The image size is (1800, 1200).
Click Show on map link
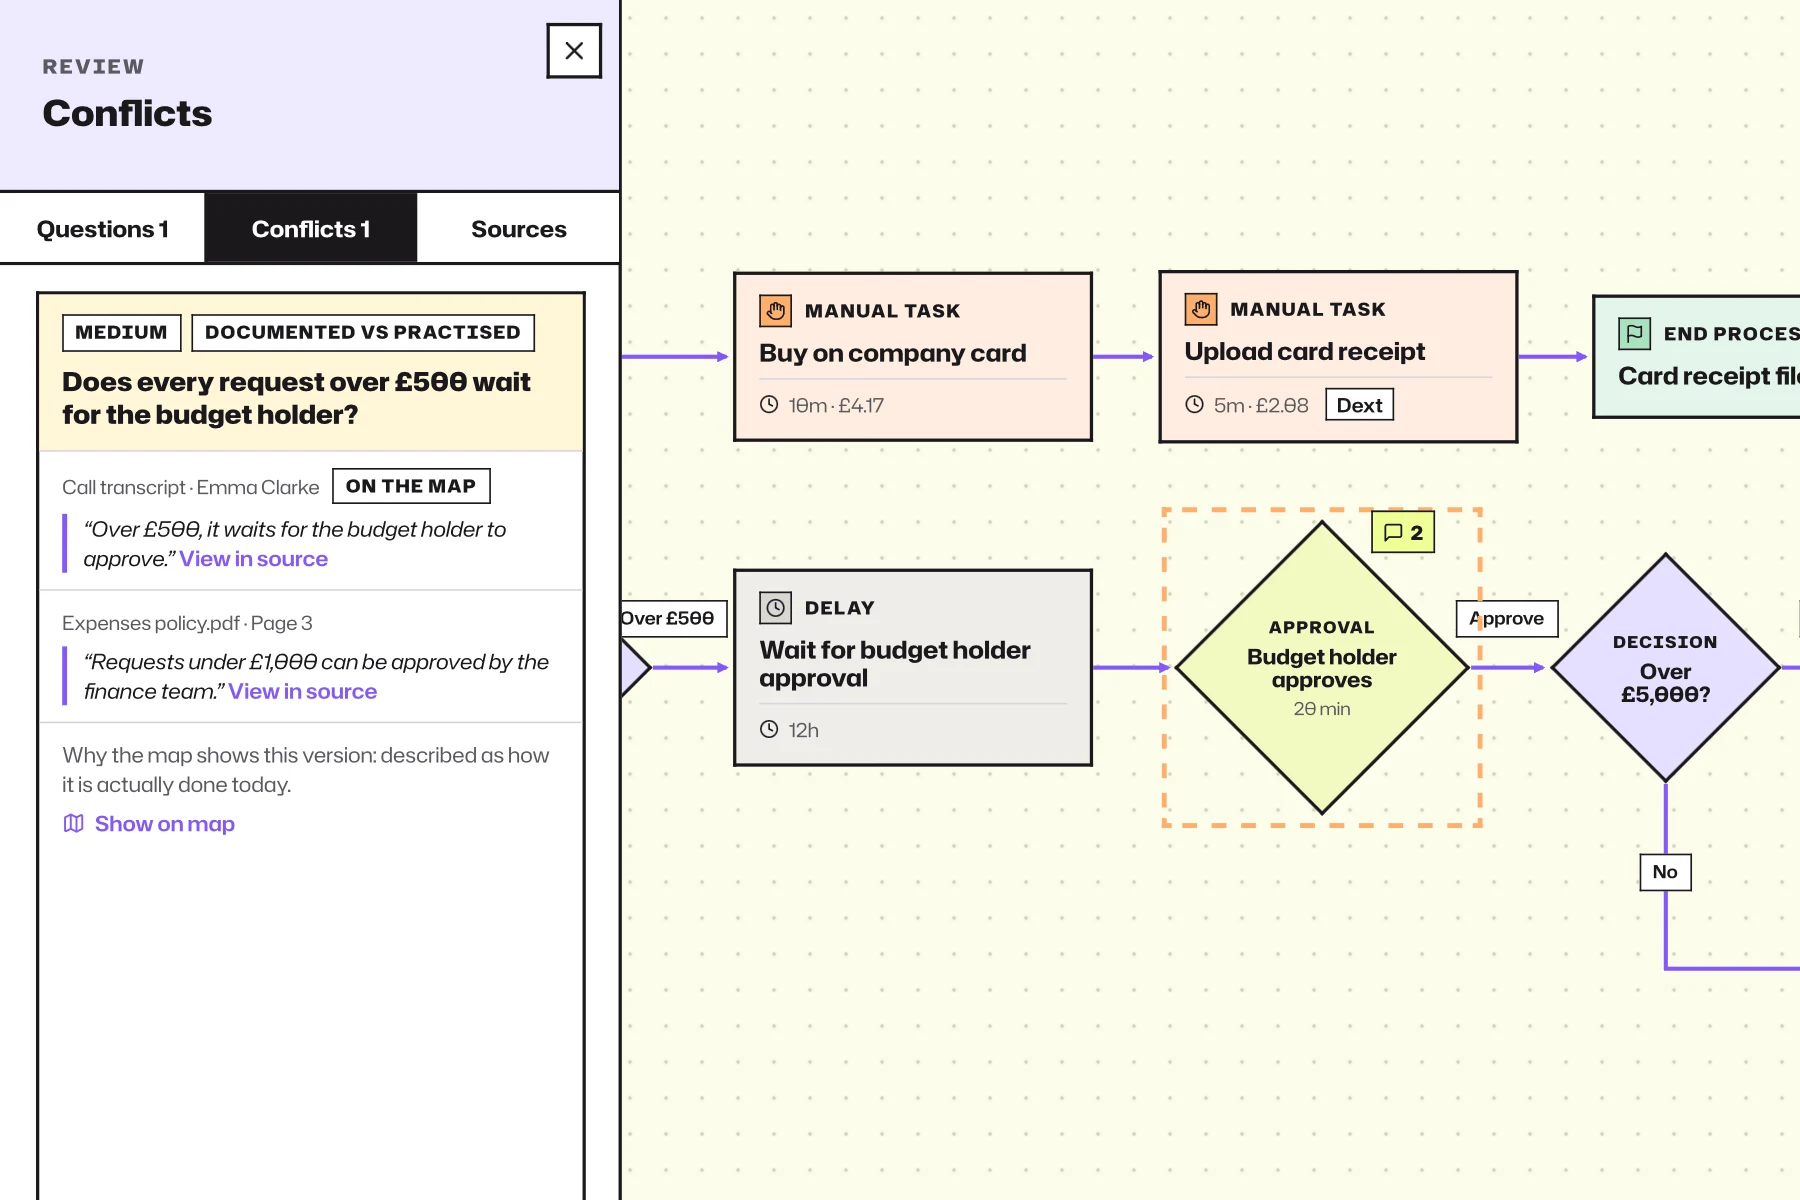tap(165, 824)
